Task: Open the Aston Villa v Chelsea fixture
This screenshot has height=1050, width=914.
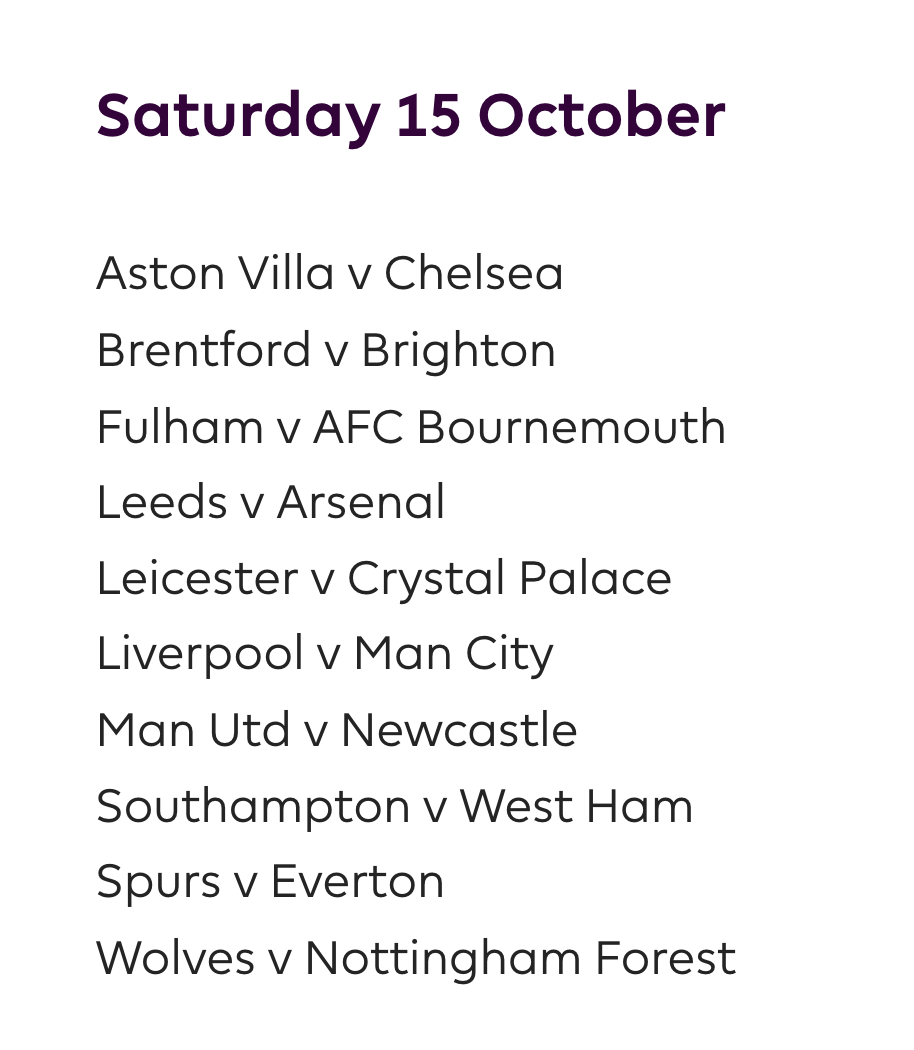Action: 329,274
